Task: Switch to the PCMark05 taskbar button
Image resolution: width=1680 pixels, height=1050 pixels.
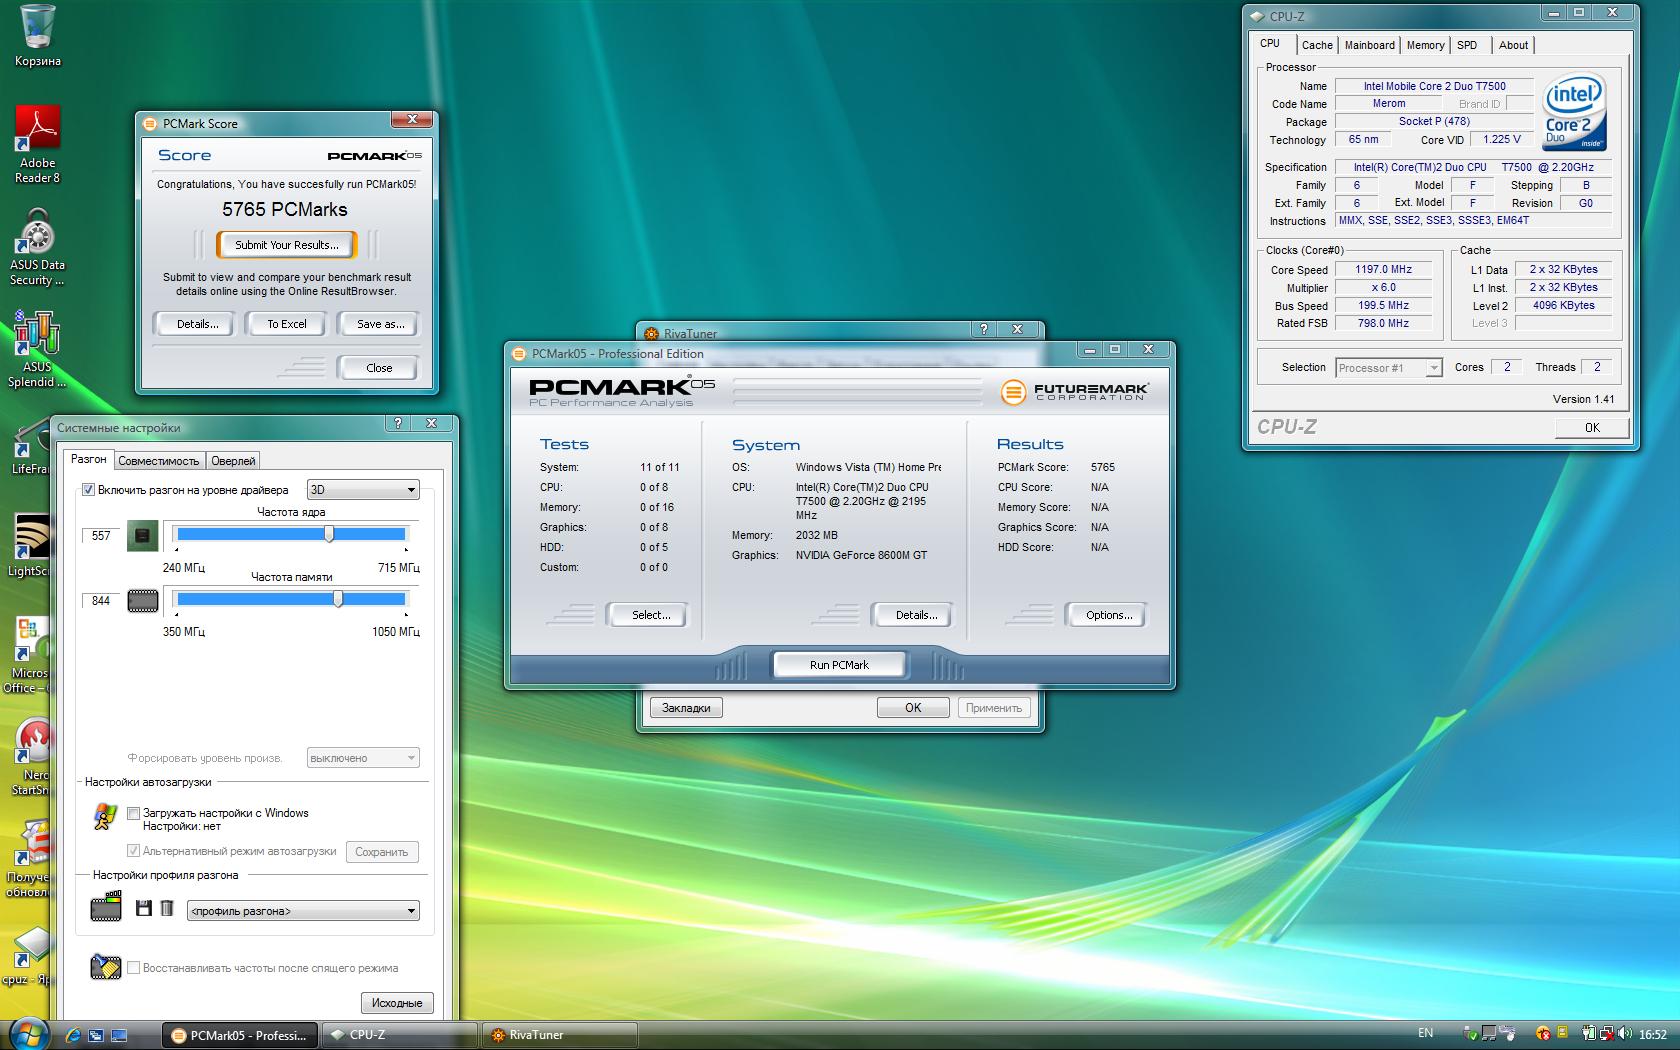Action: coord(240,1035)
